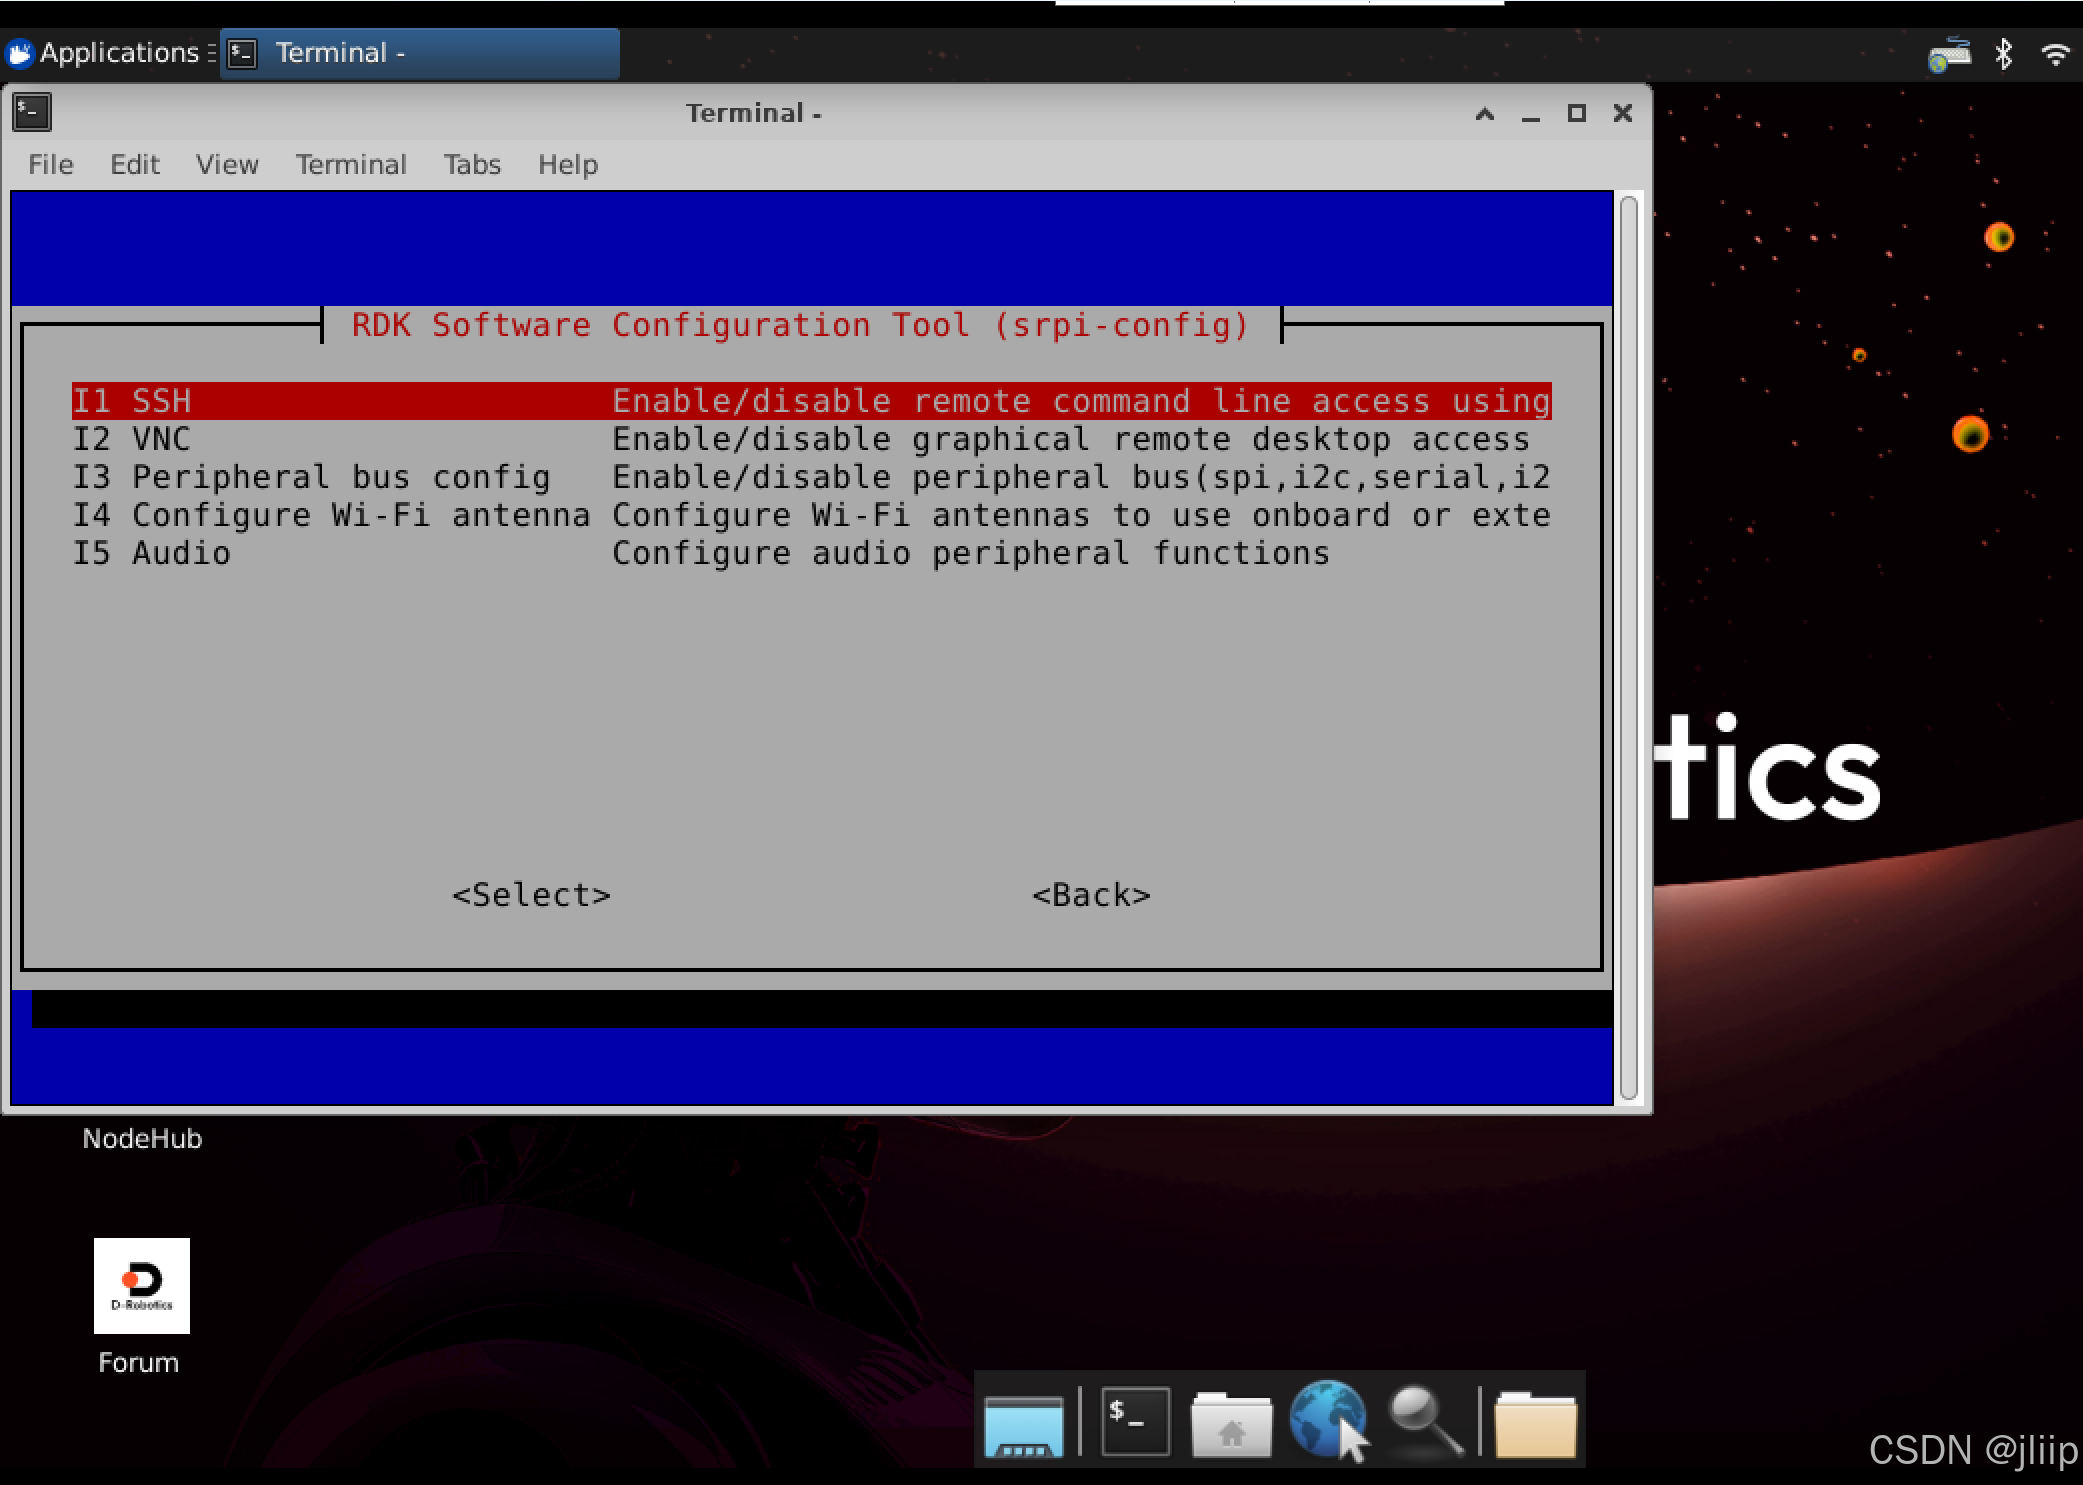Open the terminal emulator dock icon

click(x=1135, y=1421)
